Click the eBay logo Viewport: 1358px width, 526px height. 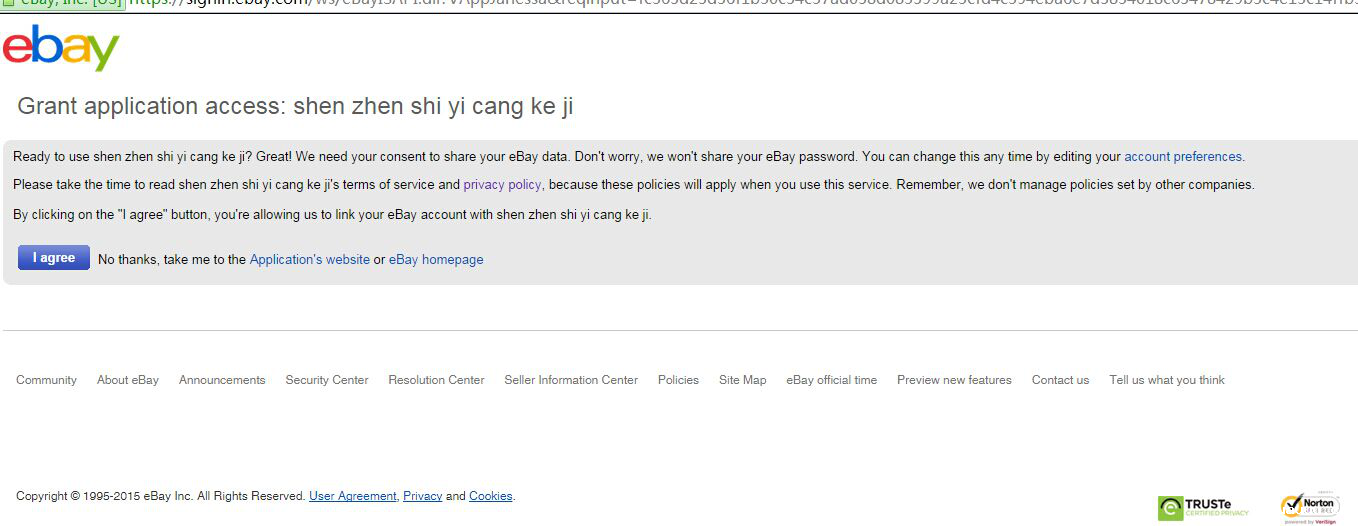(61, 49)
